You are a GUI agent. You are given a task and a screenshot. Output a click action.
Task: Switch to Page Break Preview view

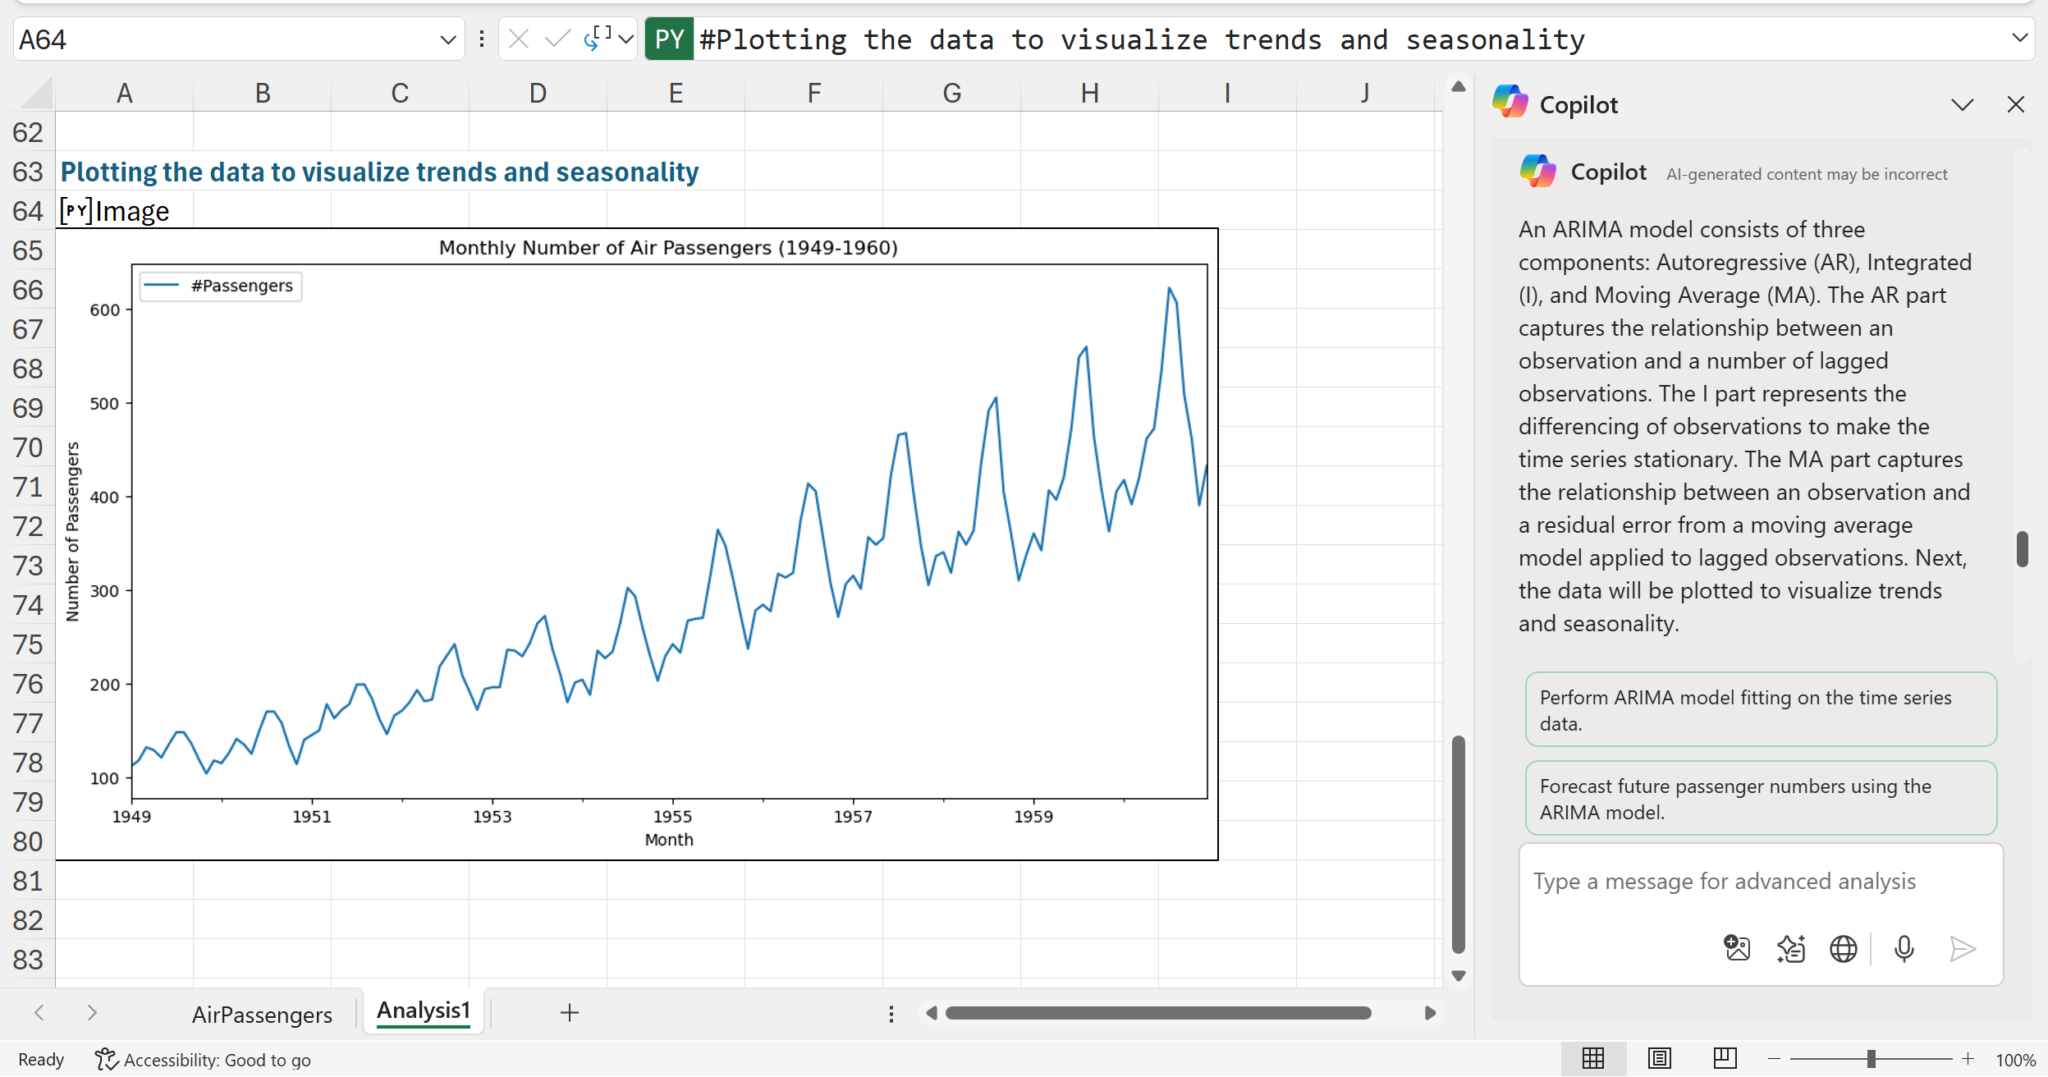click(1724, 1058)
